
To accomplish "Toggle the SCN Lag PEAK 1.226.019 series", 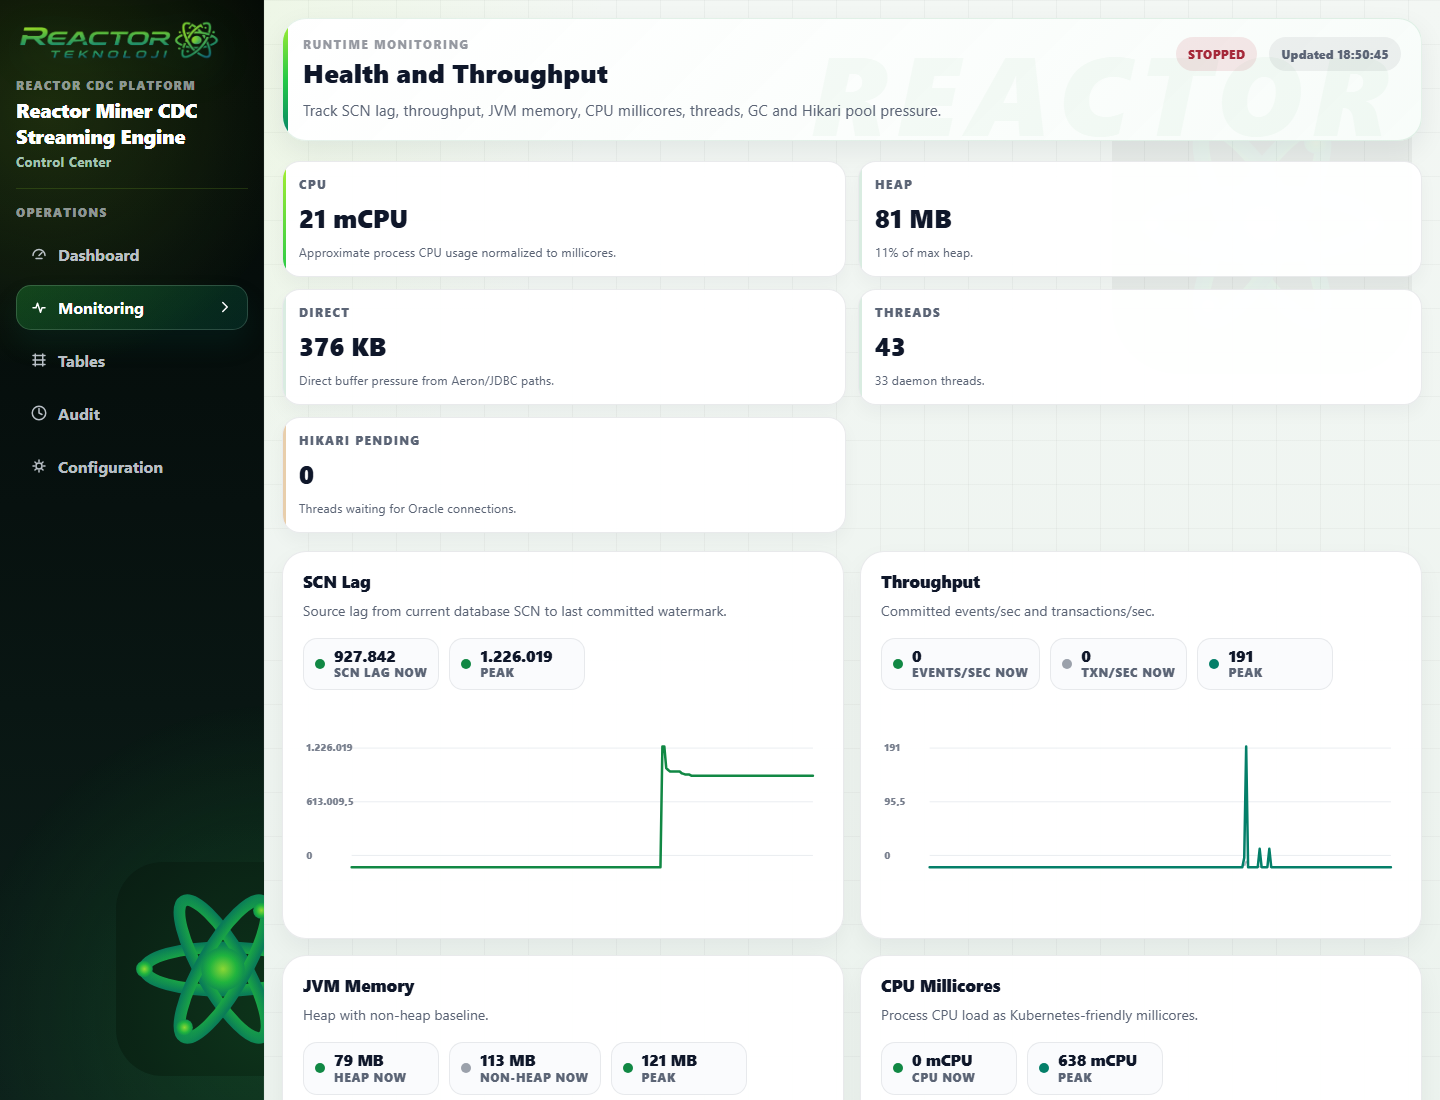I will 517,664.
